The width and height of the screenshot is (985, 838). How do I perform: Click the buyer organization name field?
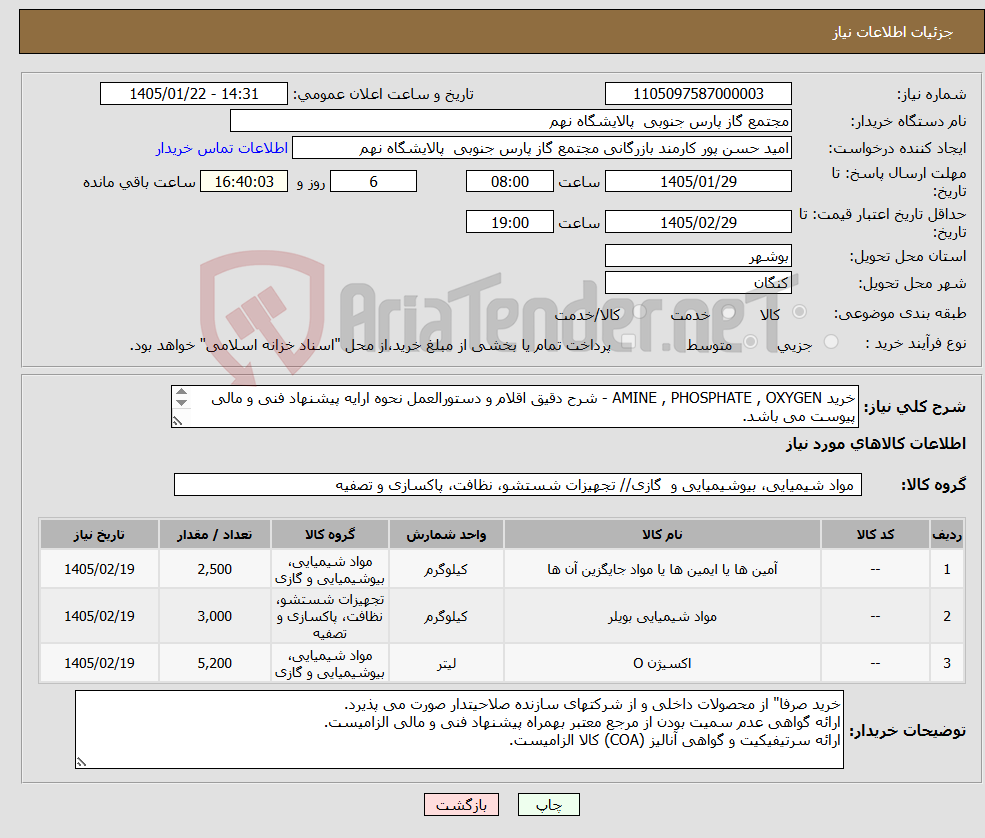click(511, 121)
